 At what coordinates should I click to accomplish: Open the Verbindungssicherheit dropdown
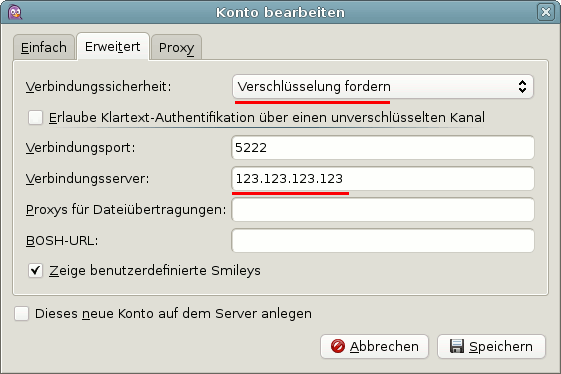pos(383,87)
